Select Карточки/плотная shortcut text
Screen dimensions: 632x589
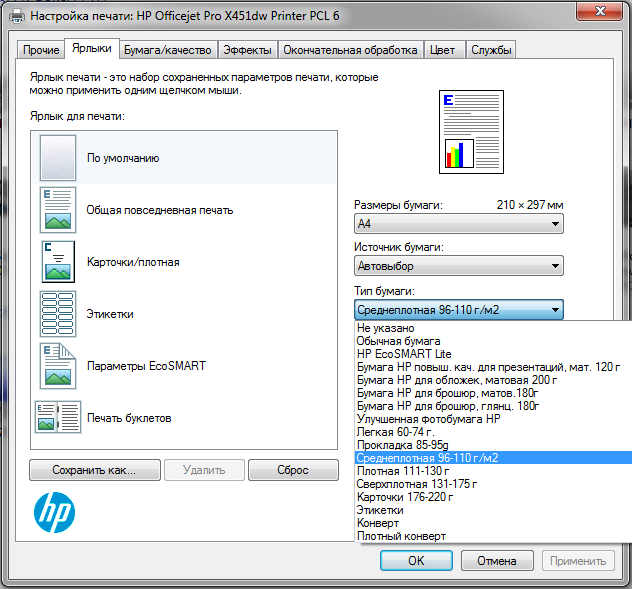tap(133, 262)
